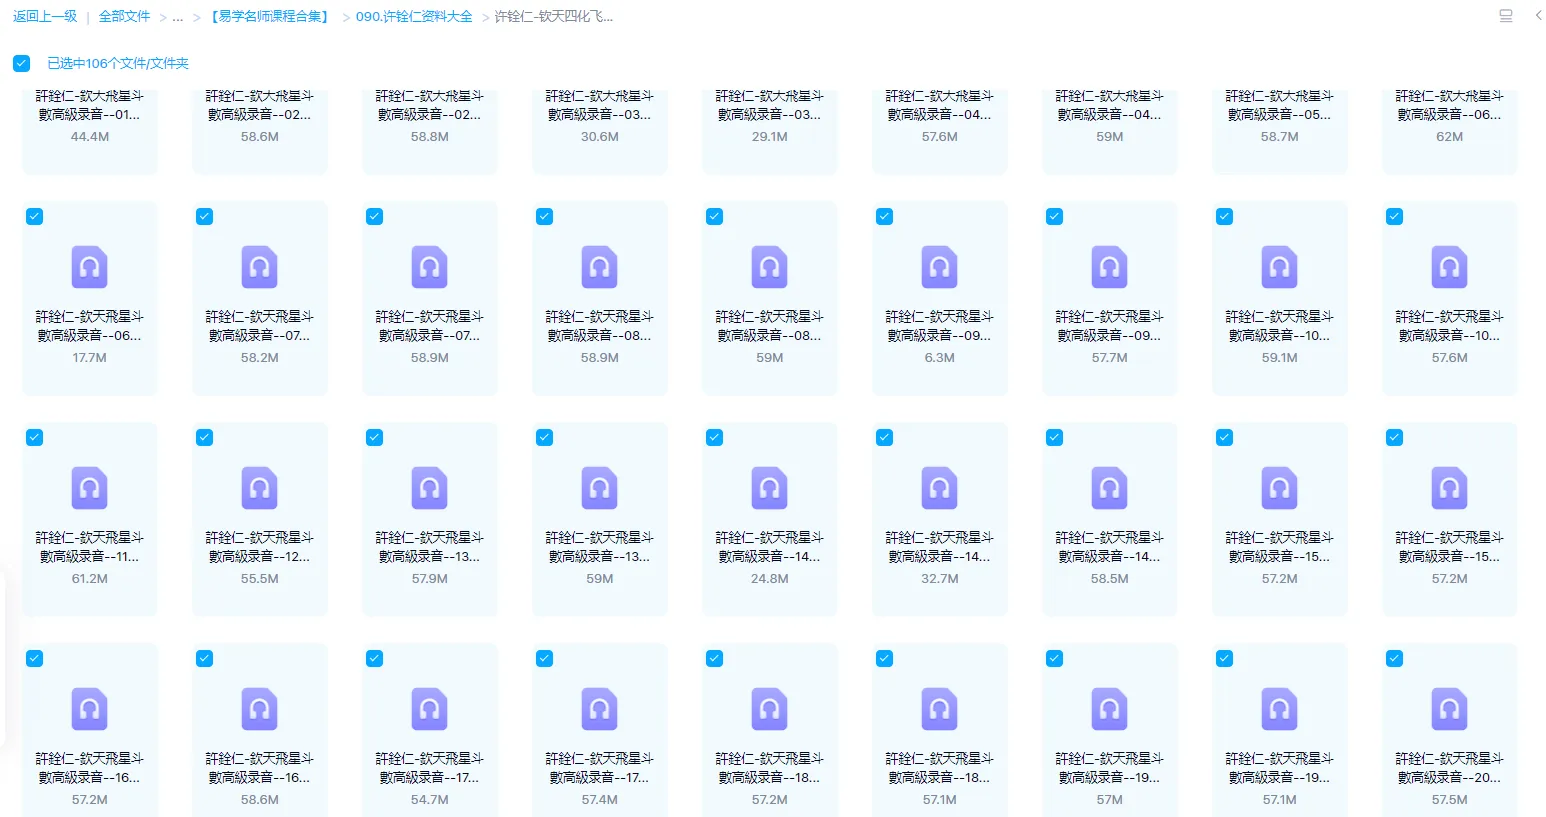
Task: Click the 61.2M size label
Action: pyautogui.click(x=90, y=579)
